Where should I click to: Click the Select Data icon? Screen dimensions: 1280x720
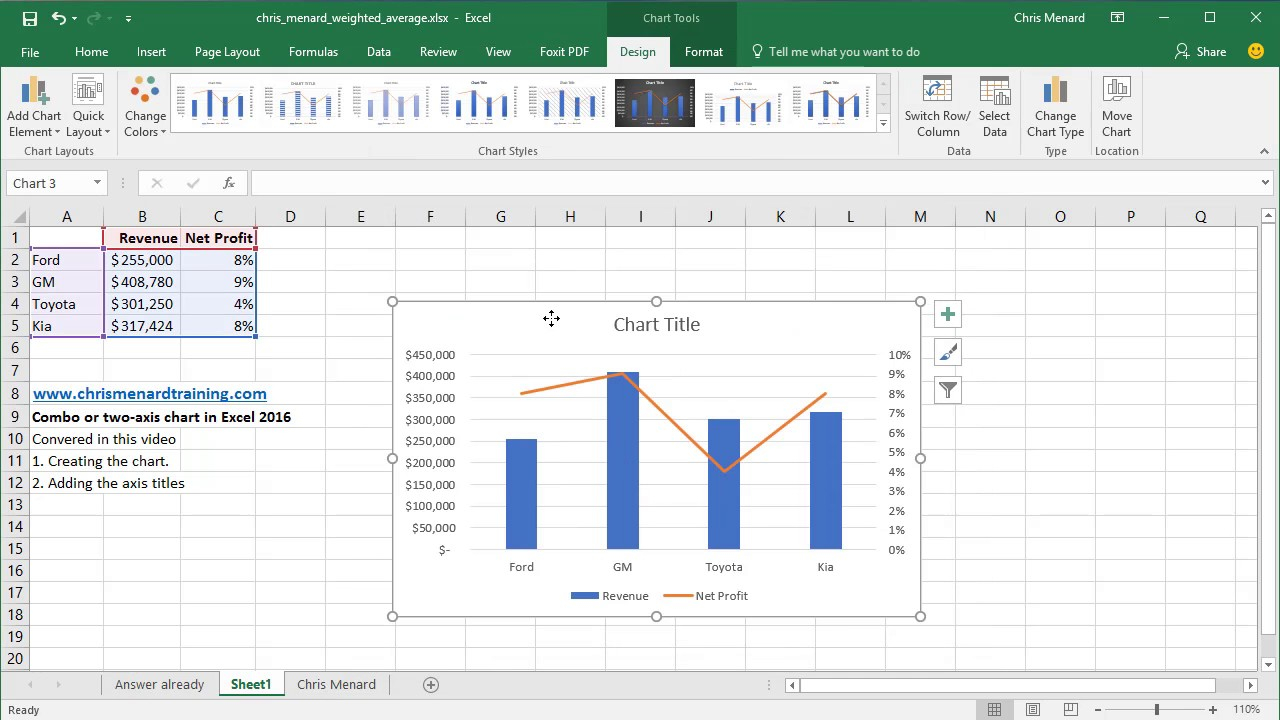(x=994, y=105)
